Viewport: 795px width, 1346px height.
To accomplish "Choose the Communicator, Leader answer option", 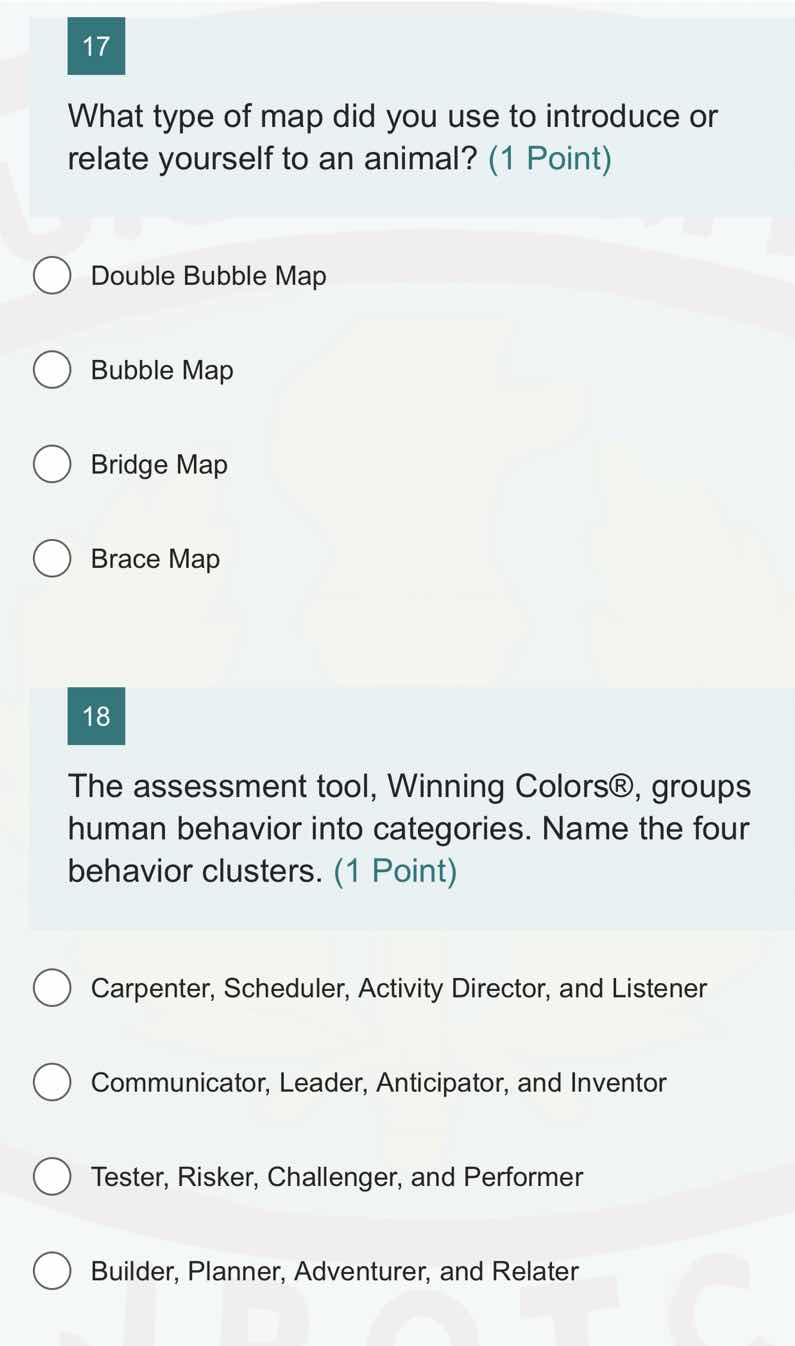I will coord(52,1081).
